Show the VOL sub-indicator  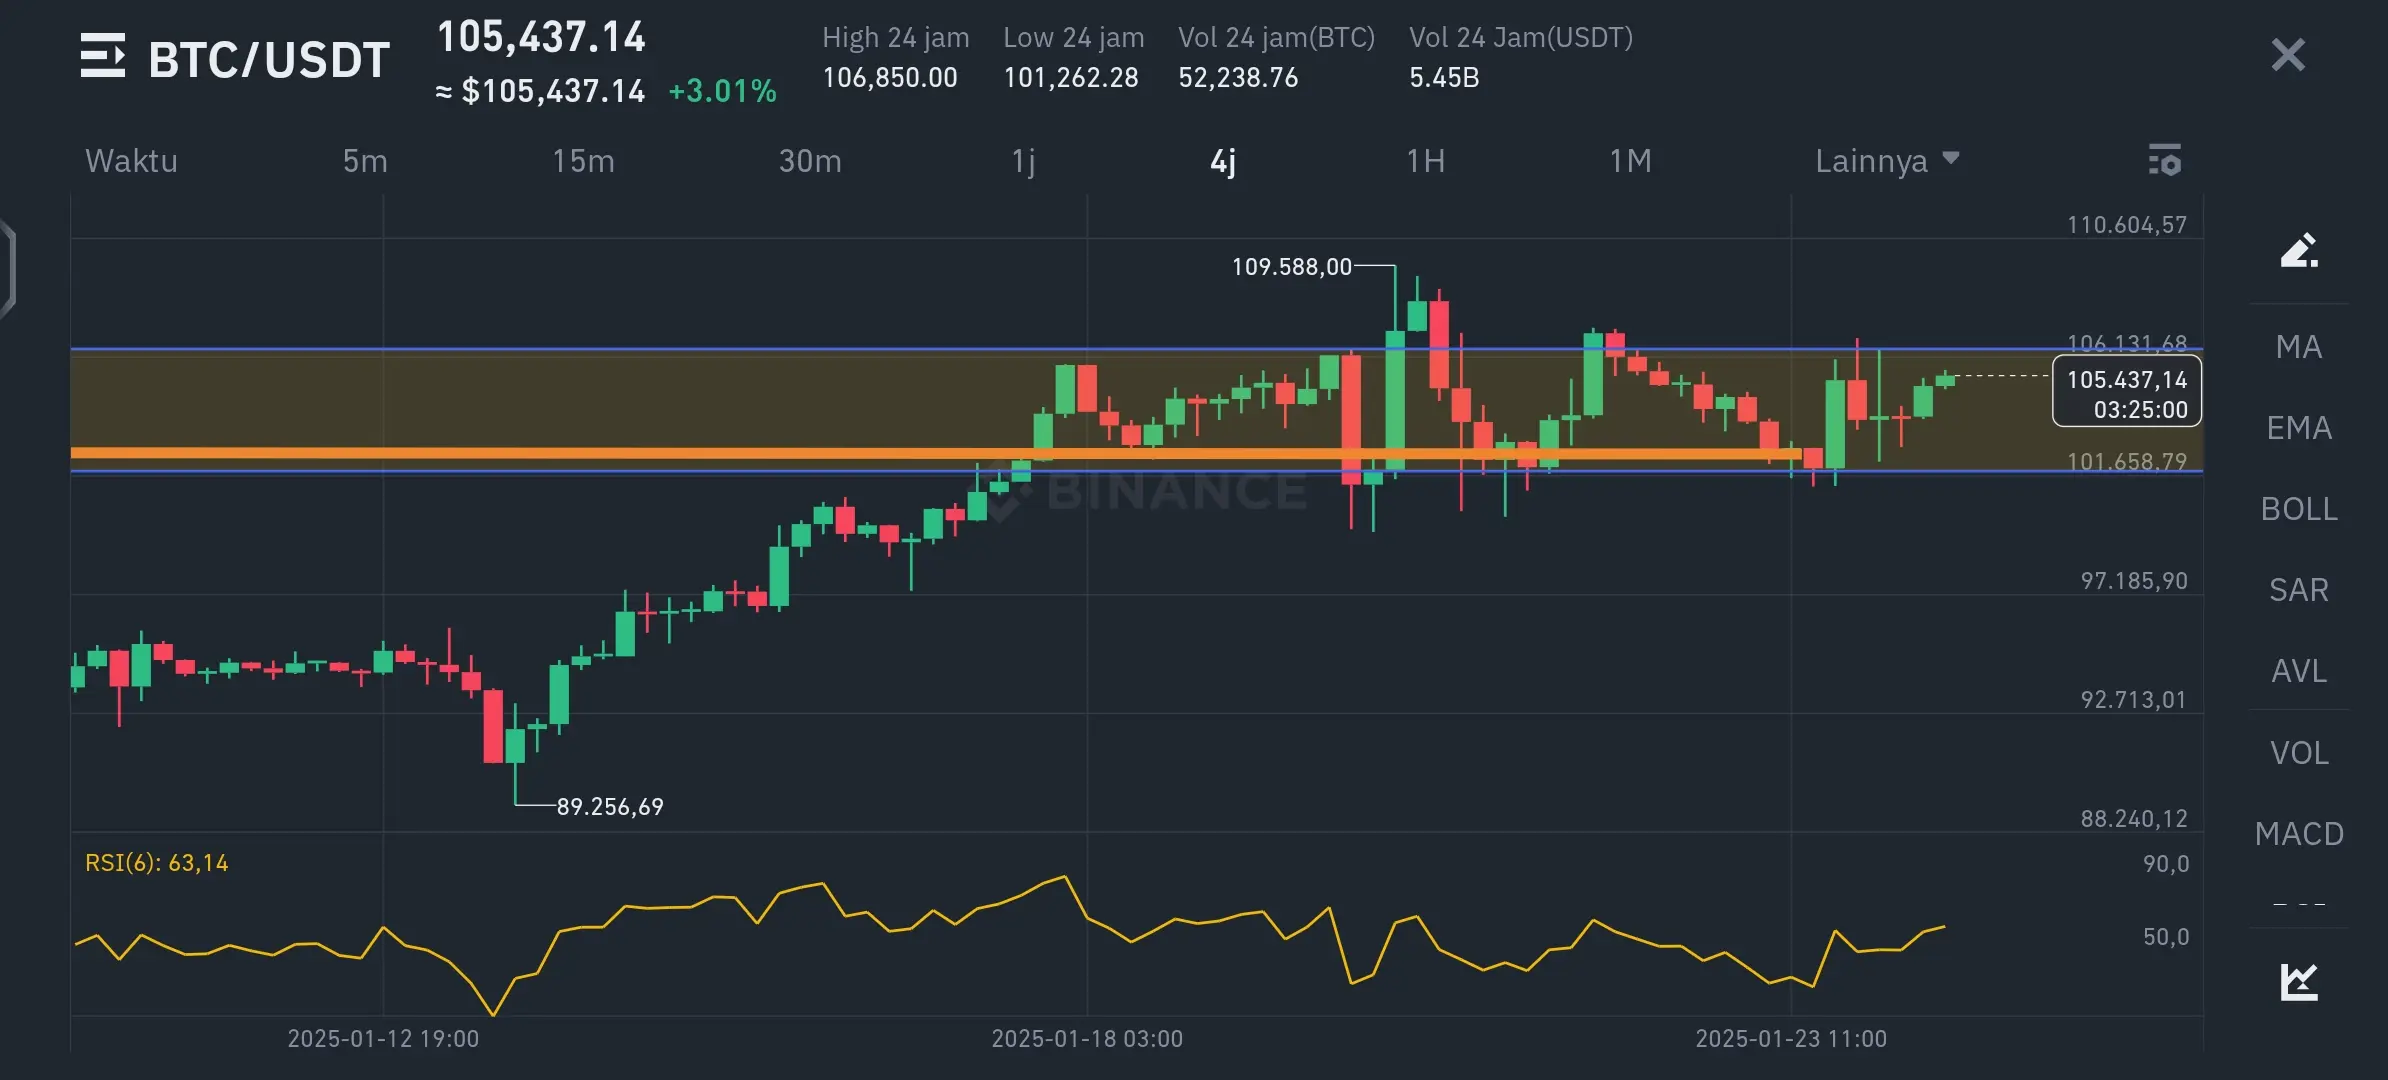2298,753
